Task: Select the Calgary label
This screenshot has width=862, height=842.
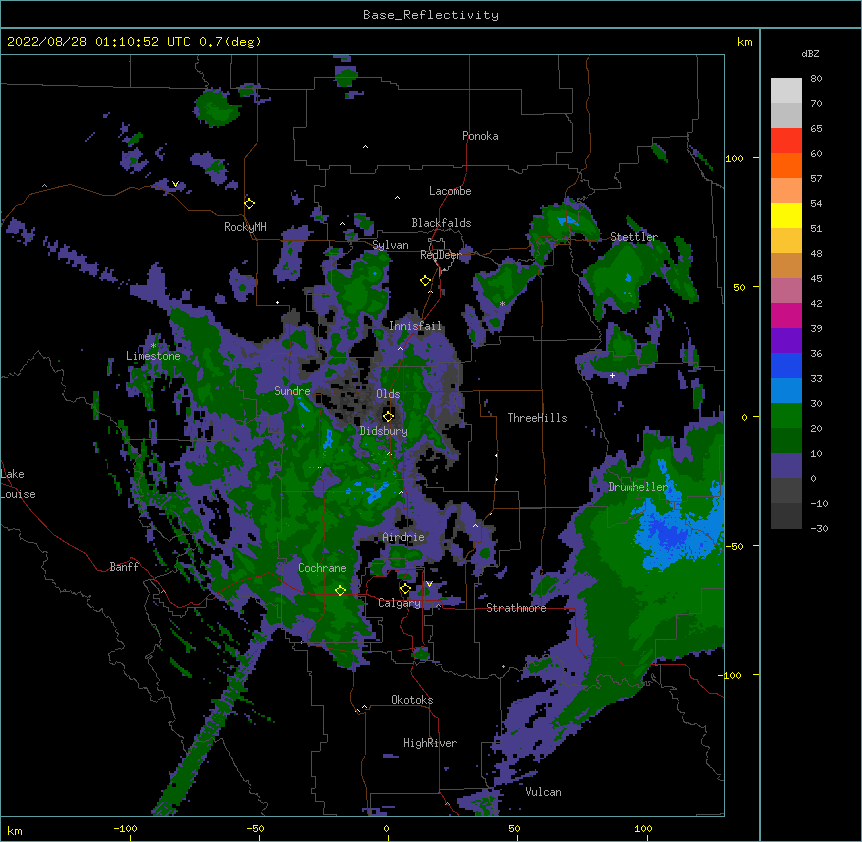Action: pyautogui.click(x=400, y=603)
